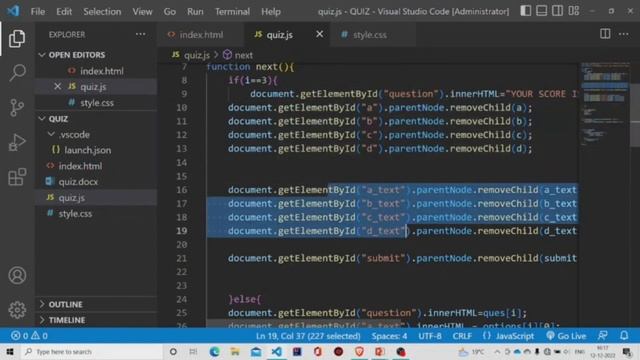This screenshot has height=360, width=640.
Task: Close the quiz.js editor tab
Action: point(319,34)
